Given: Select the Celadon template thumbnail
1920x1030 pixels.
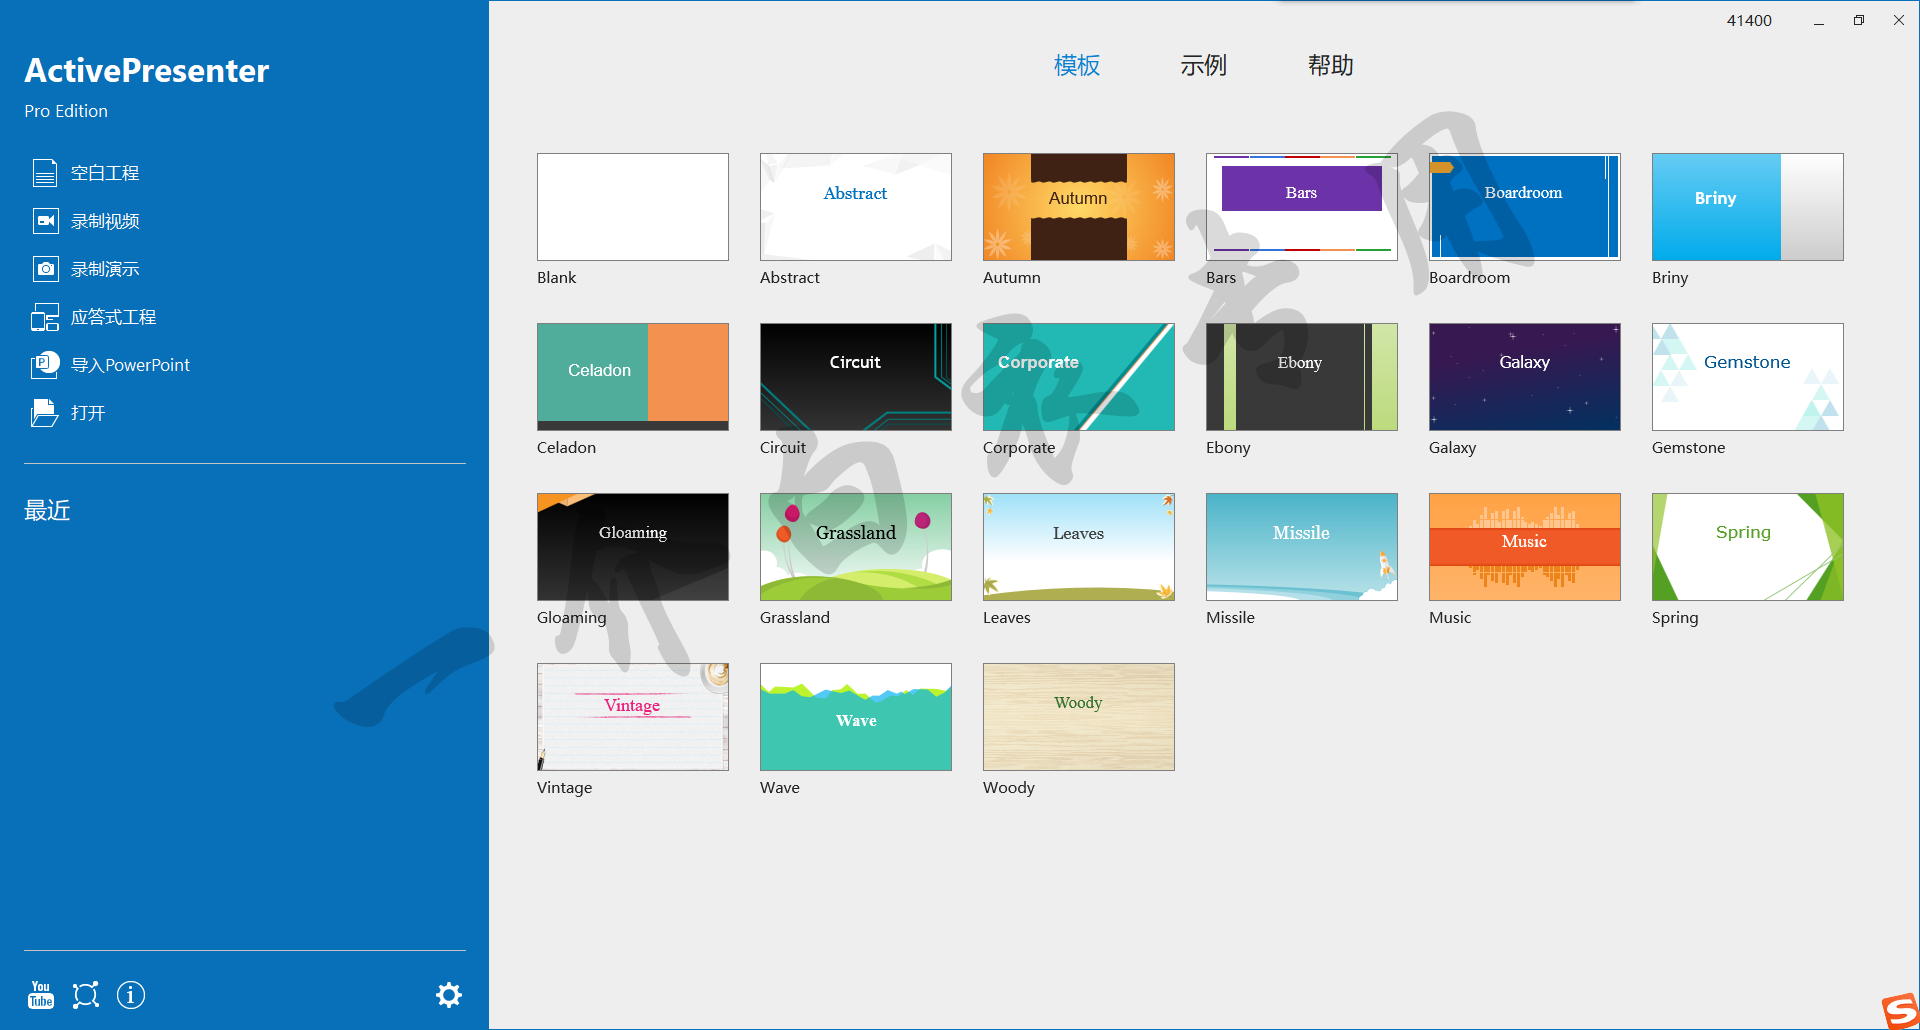Looking at the screenshot, I should tap(633, 377).
